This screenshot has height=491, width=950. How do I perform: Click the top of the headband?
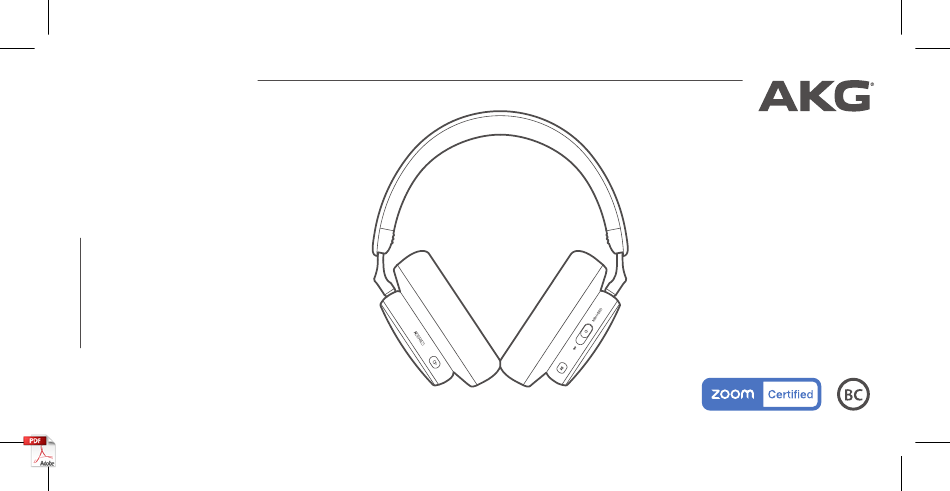point(500,123)
